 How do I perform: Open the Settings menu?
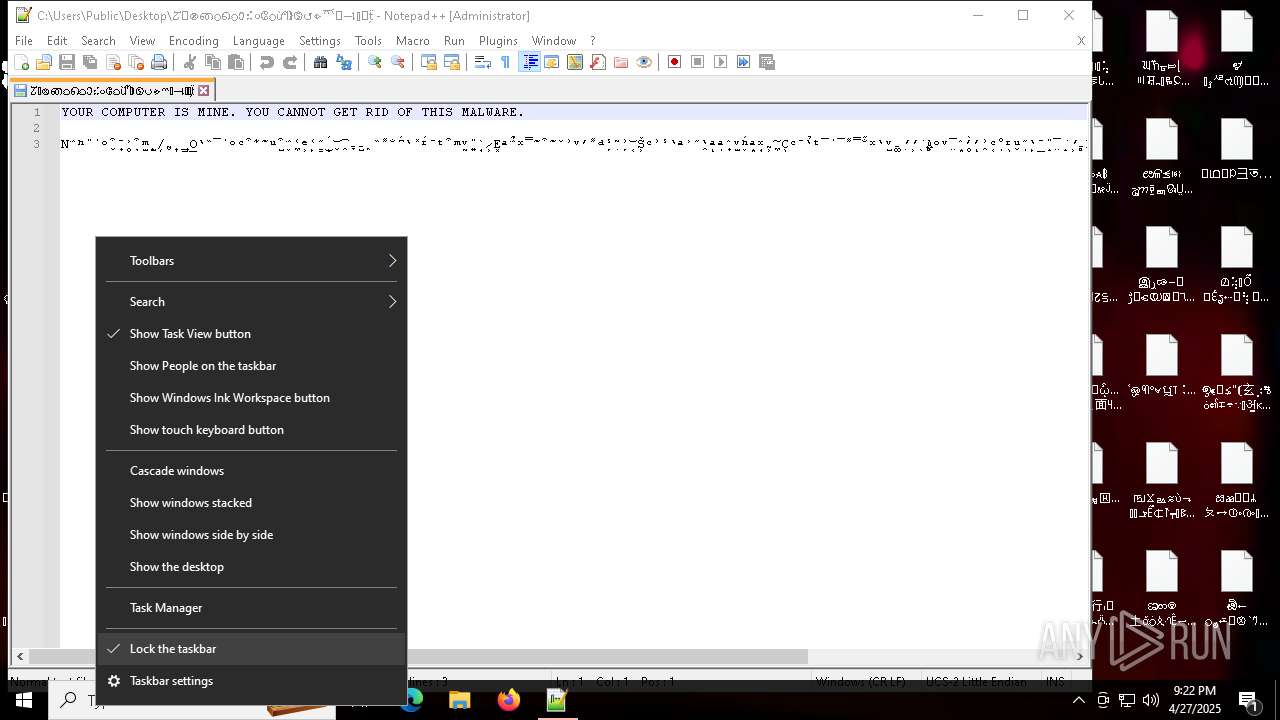tap(320, 41)
